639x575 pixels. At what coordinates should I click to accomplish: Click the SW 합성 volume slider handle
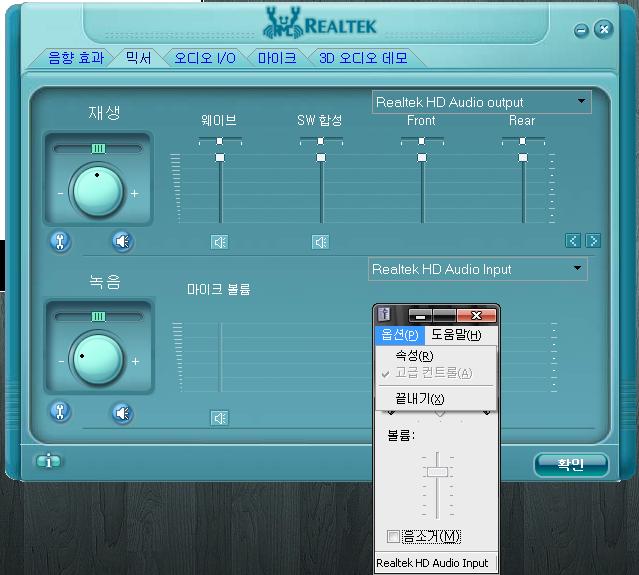[x=321, y=157]
